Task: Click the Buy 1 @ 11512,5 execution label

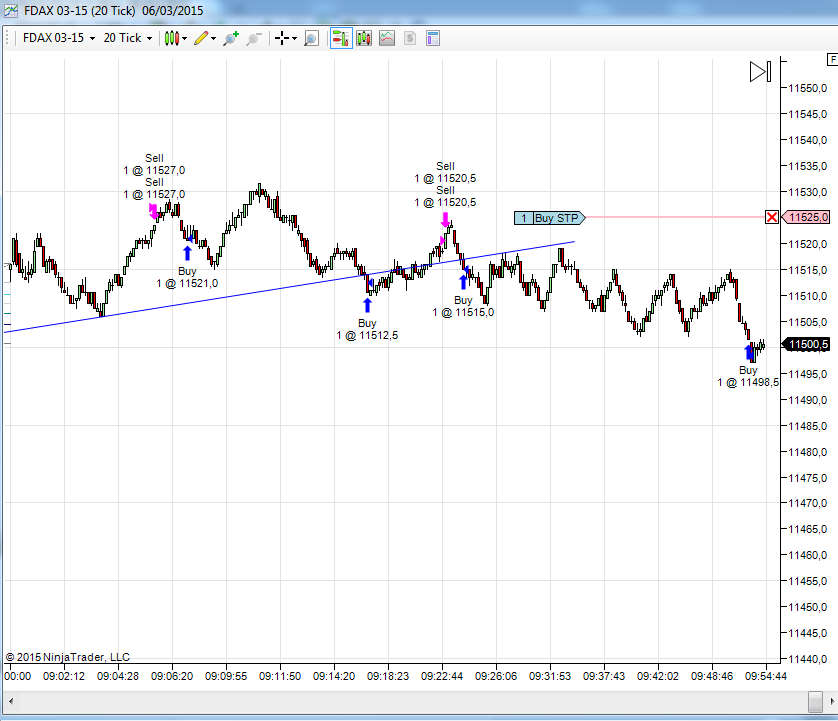Action: click(x=367, y=329)
